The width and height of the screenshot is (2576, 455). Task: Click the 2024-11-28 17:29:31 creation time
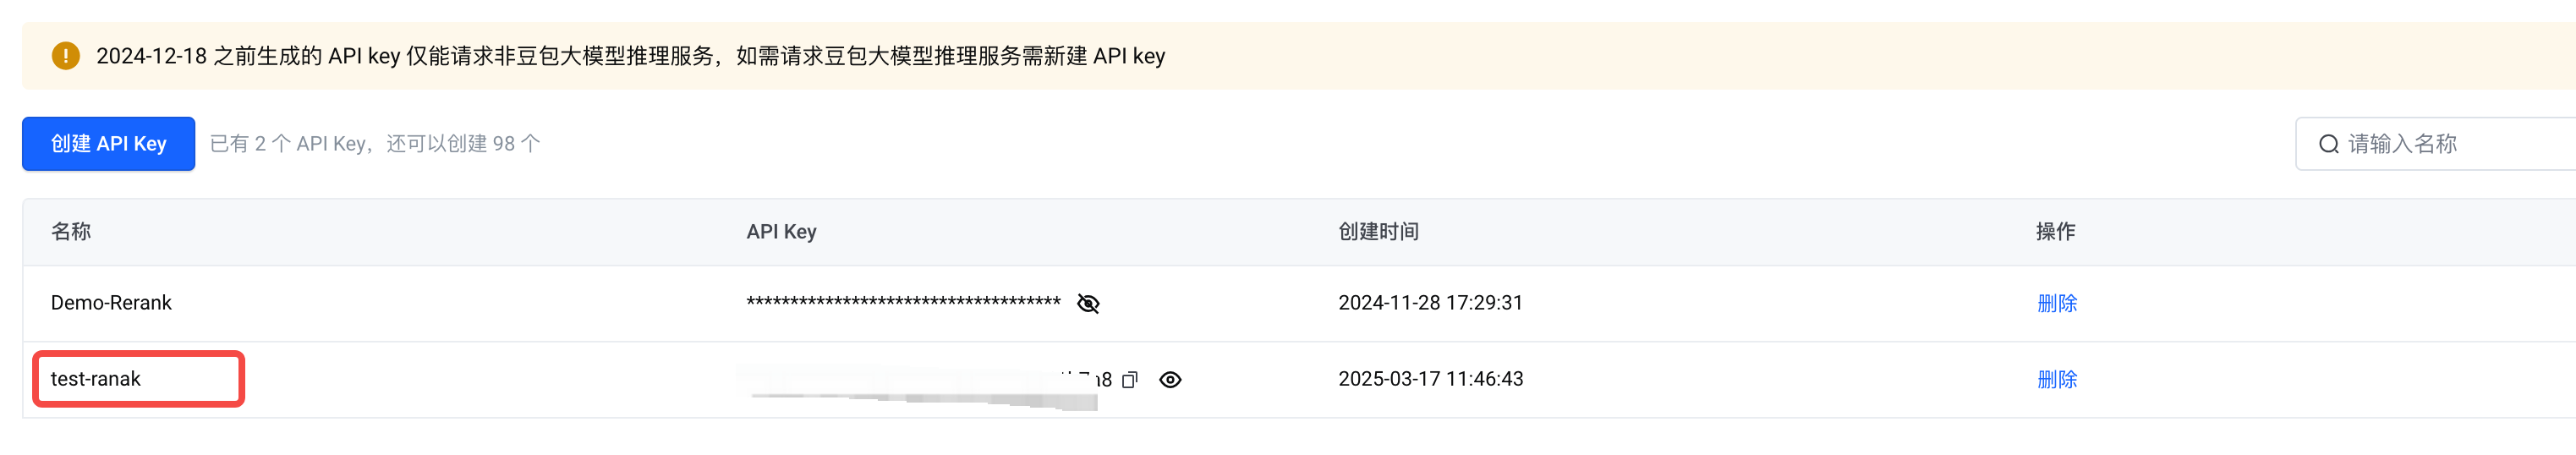tap(1430, 303)
